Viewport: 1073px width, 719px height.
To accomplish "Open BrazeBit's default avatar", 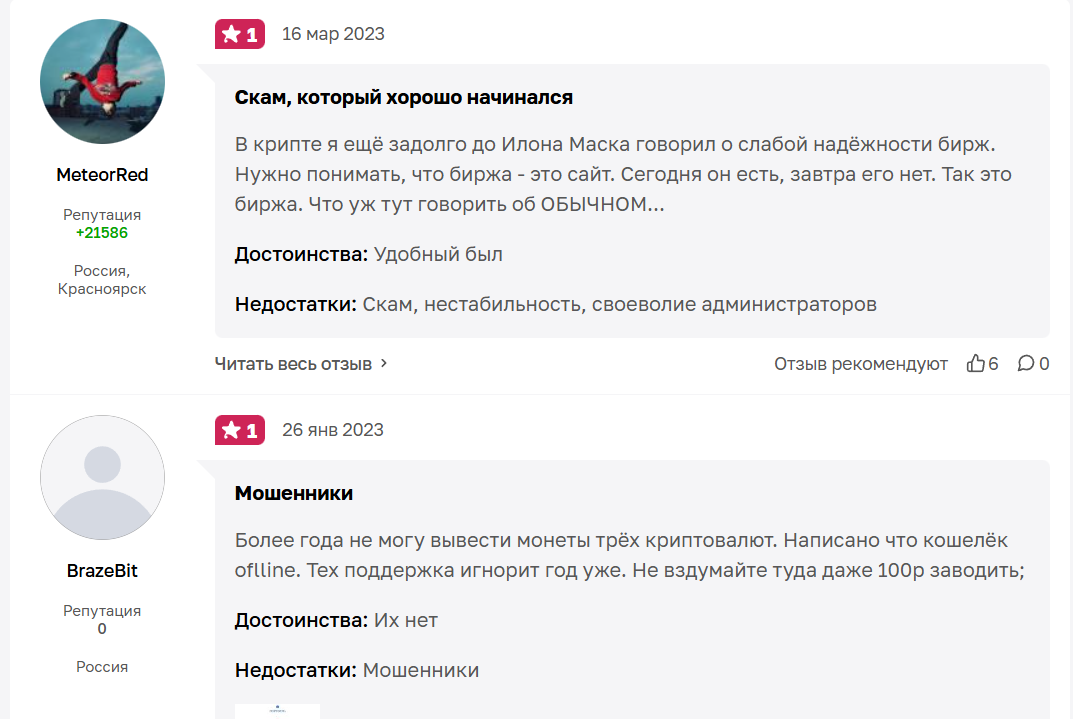I will [x=102, y=478].
